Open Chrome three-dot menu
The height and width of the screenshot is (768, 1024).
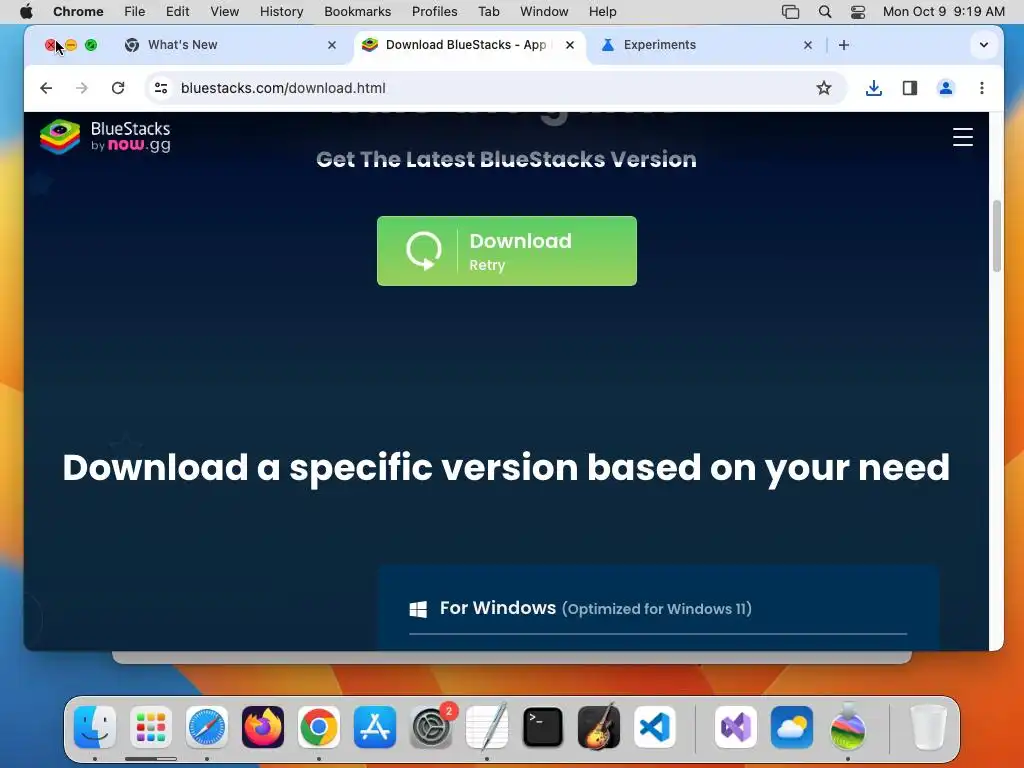coord(982,88)
